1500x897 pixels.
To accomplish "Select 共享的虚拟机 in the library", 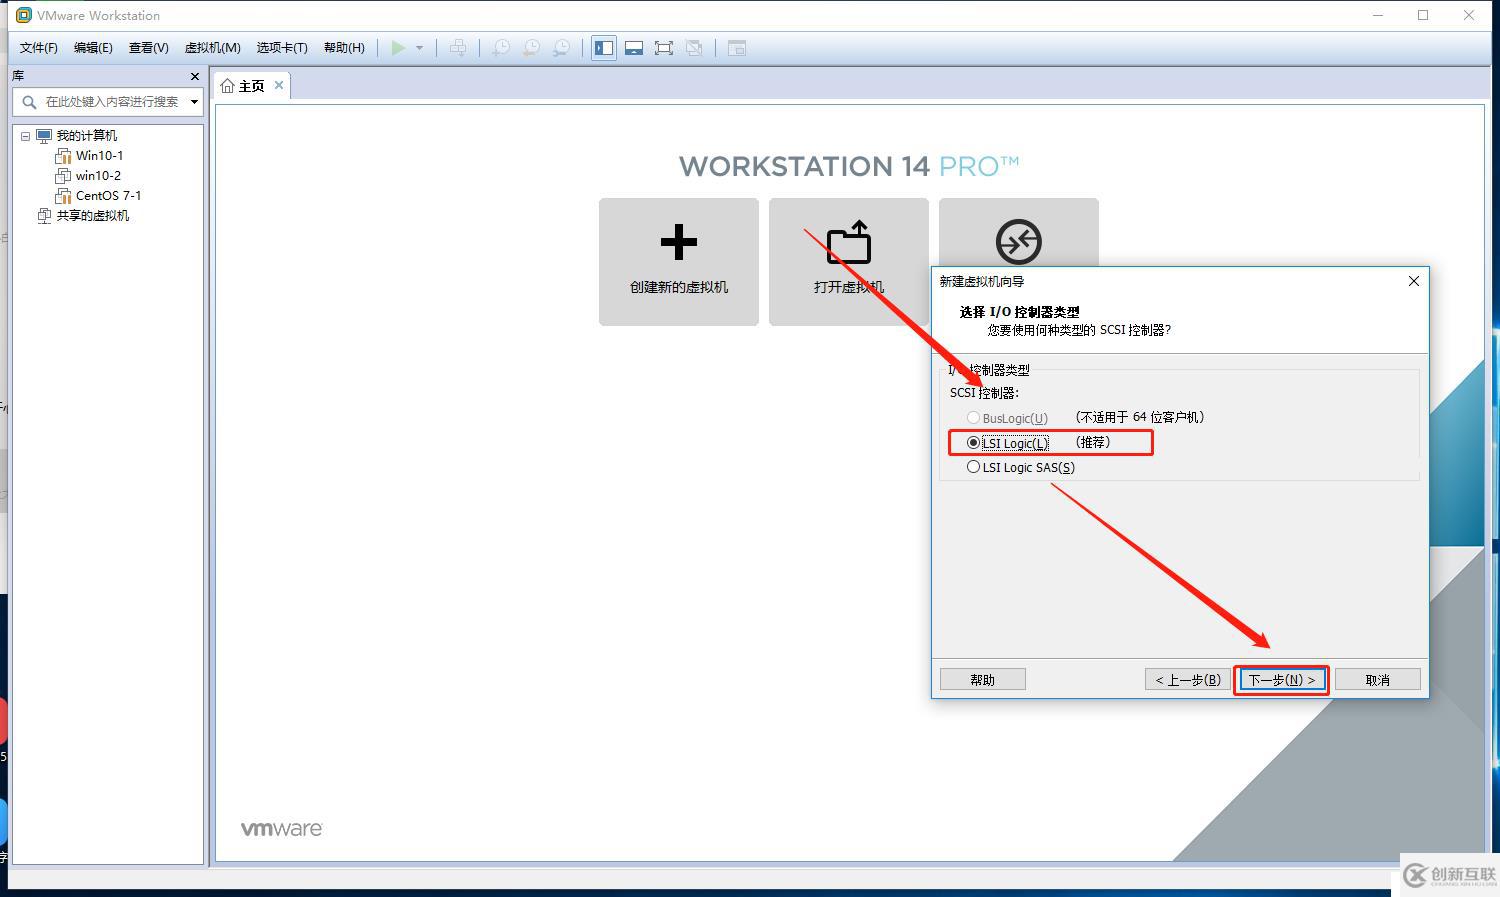I will (92, 216).
